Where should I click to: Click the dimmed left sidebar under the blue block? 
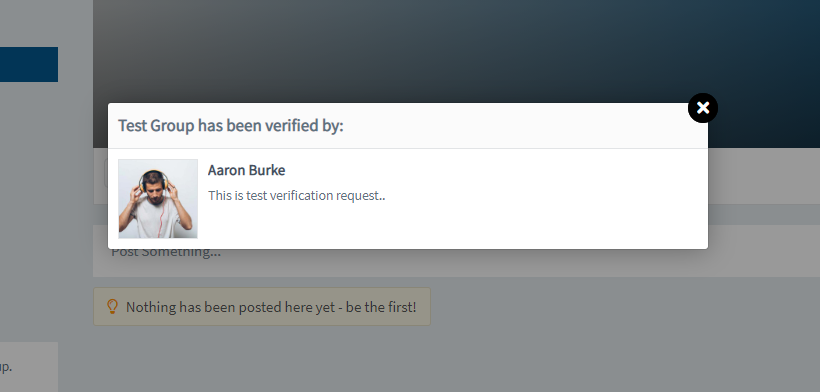click(29, 209)
